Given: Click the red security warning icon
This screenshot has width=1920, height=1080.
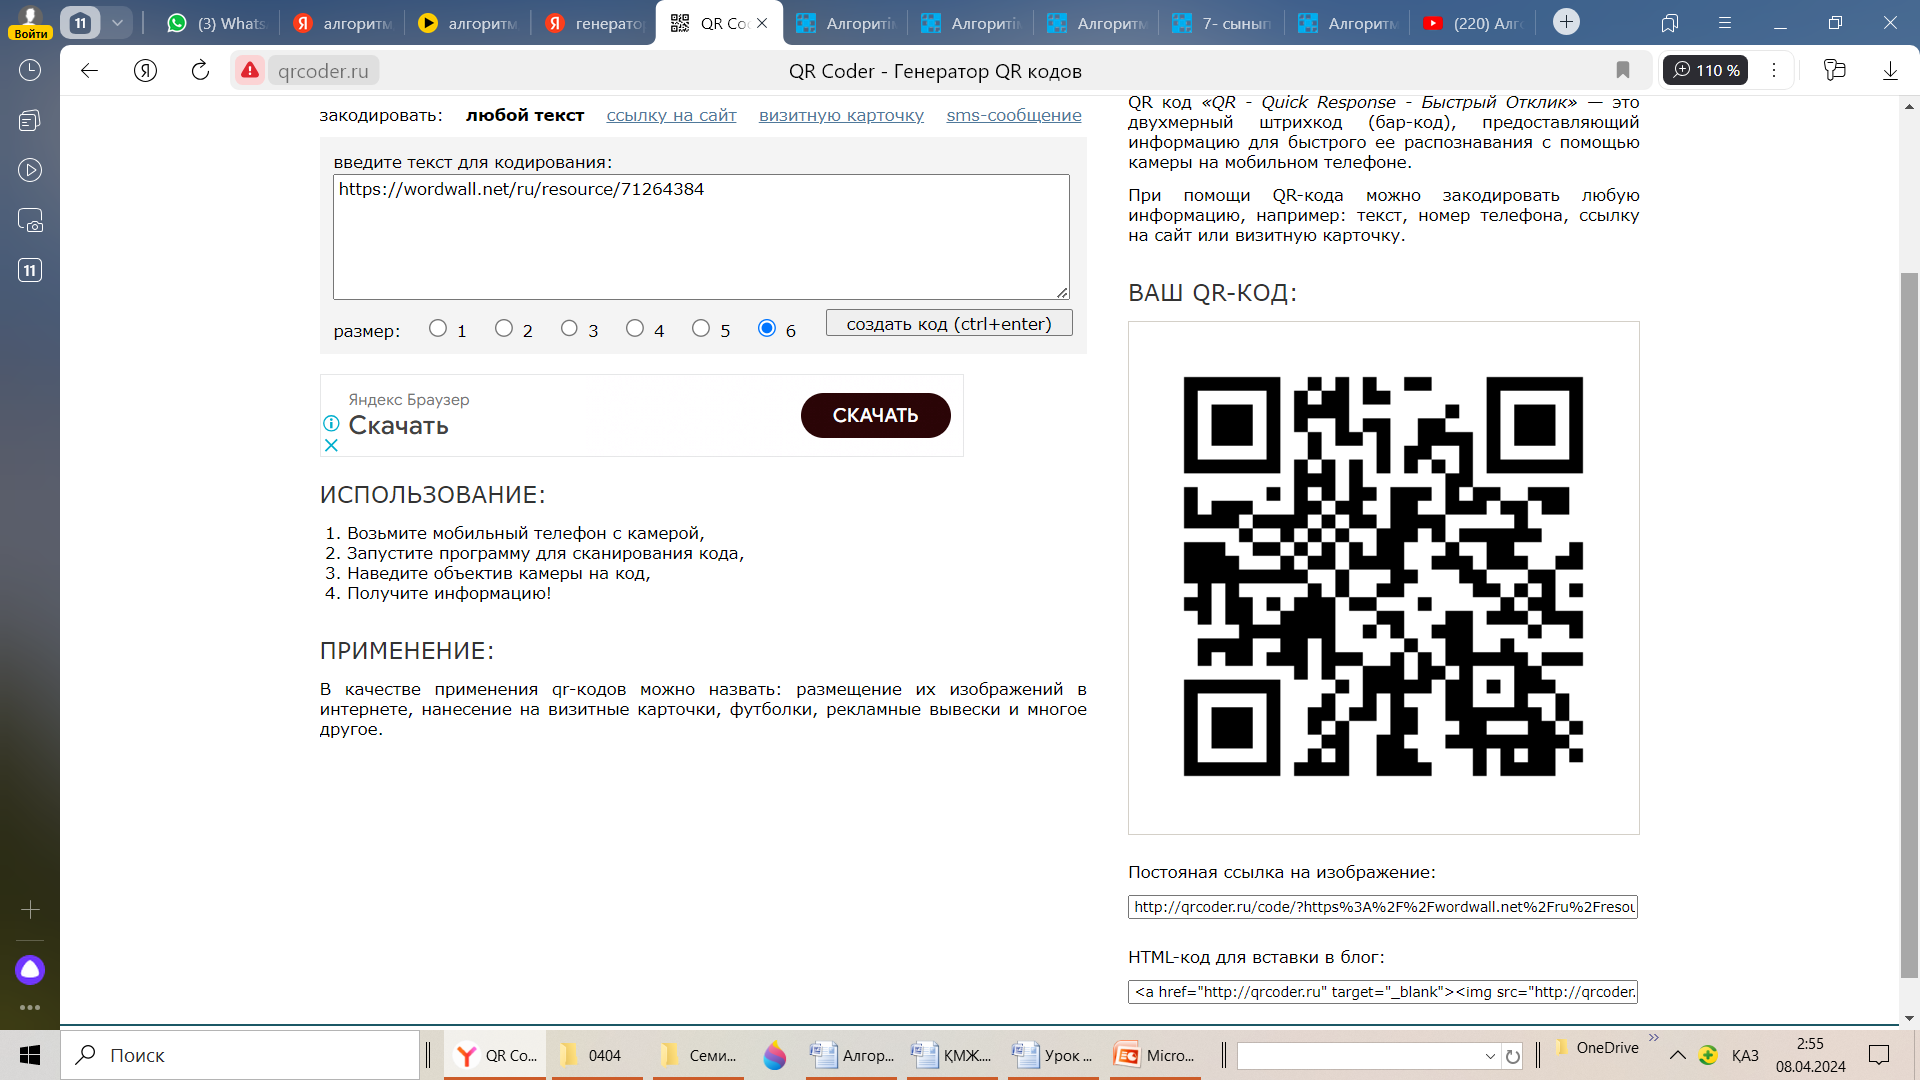Looking at the screenshot, I should coord(250,70).
